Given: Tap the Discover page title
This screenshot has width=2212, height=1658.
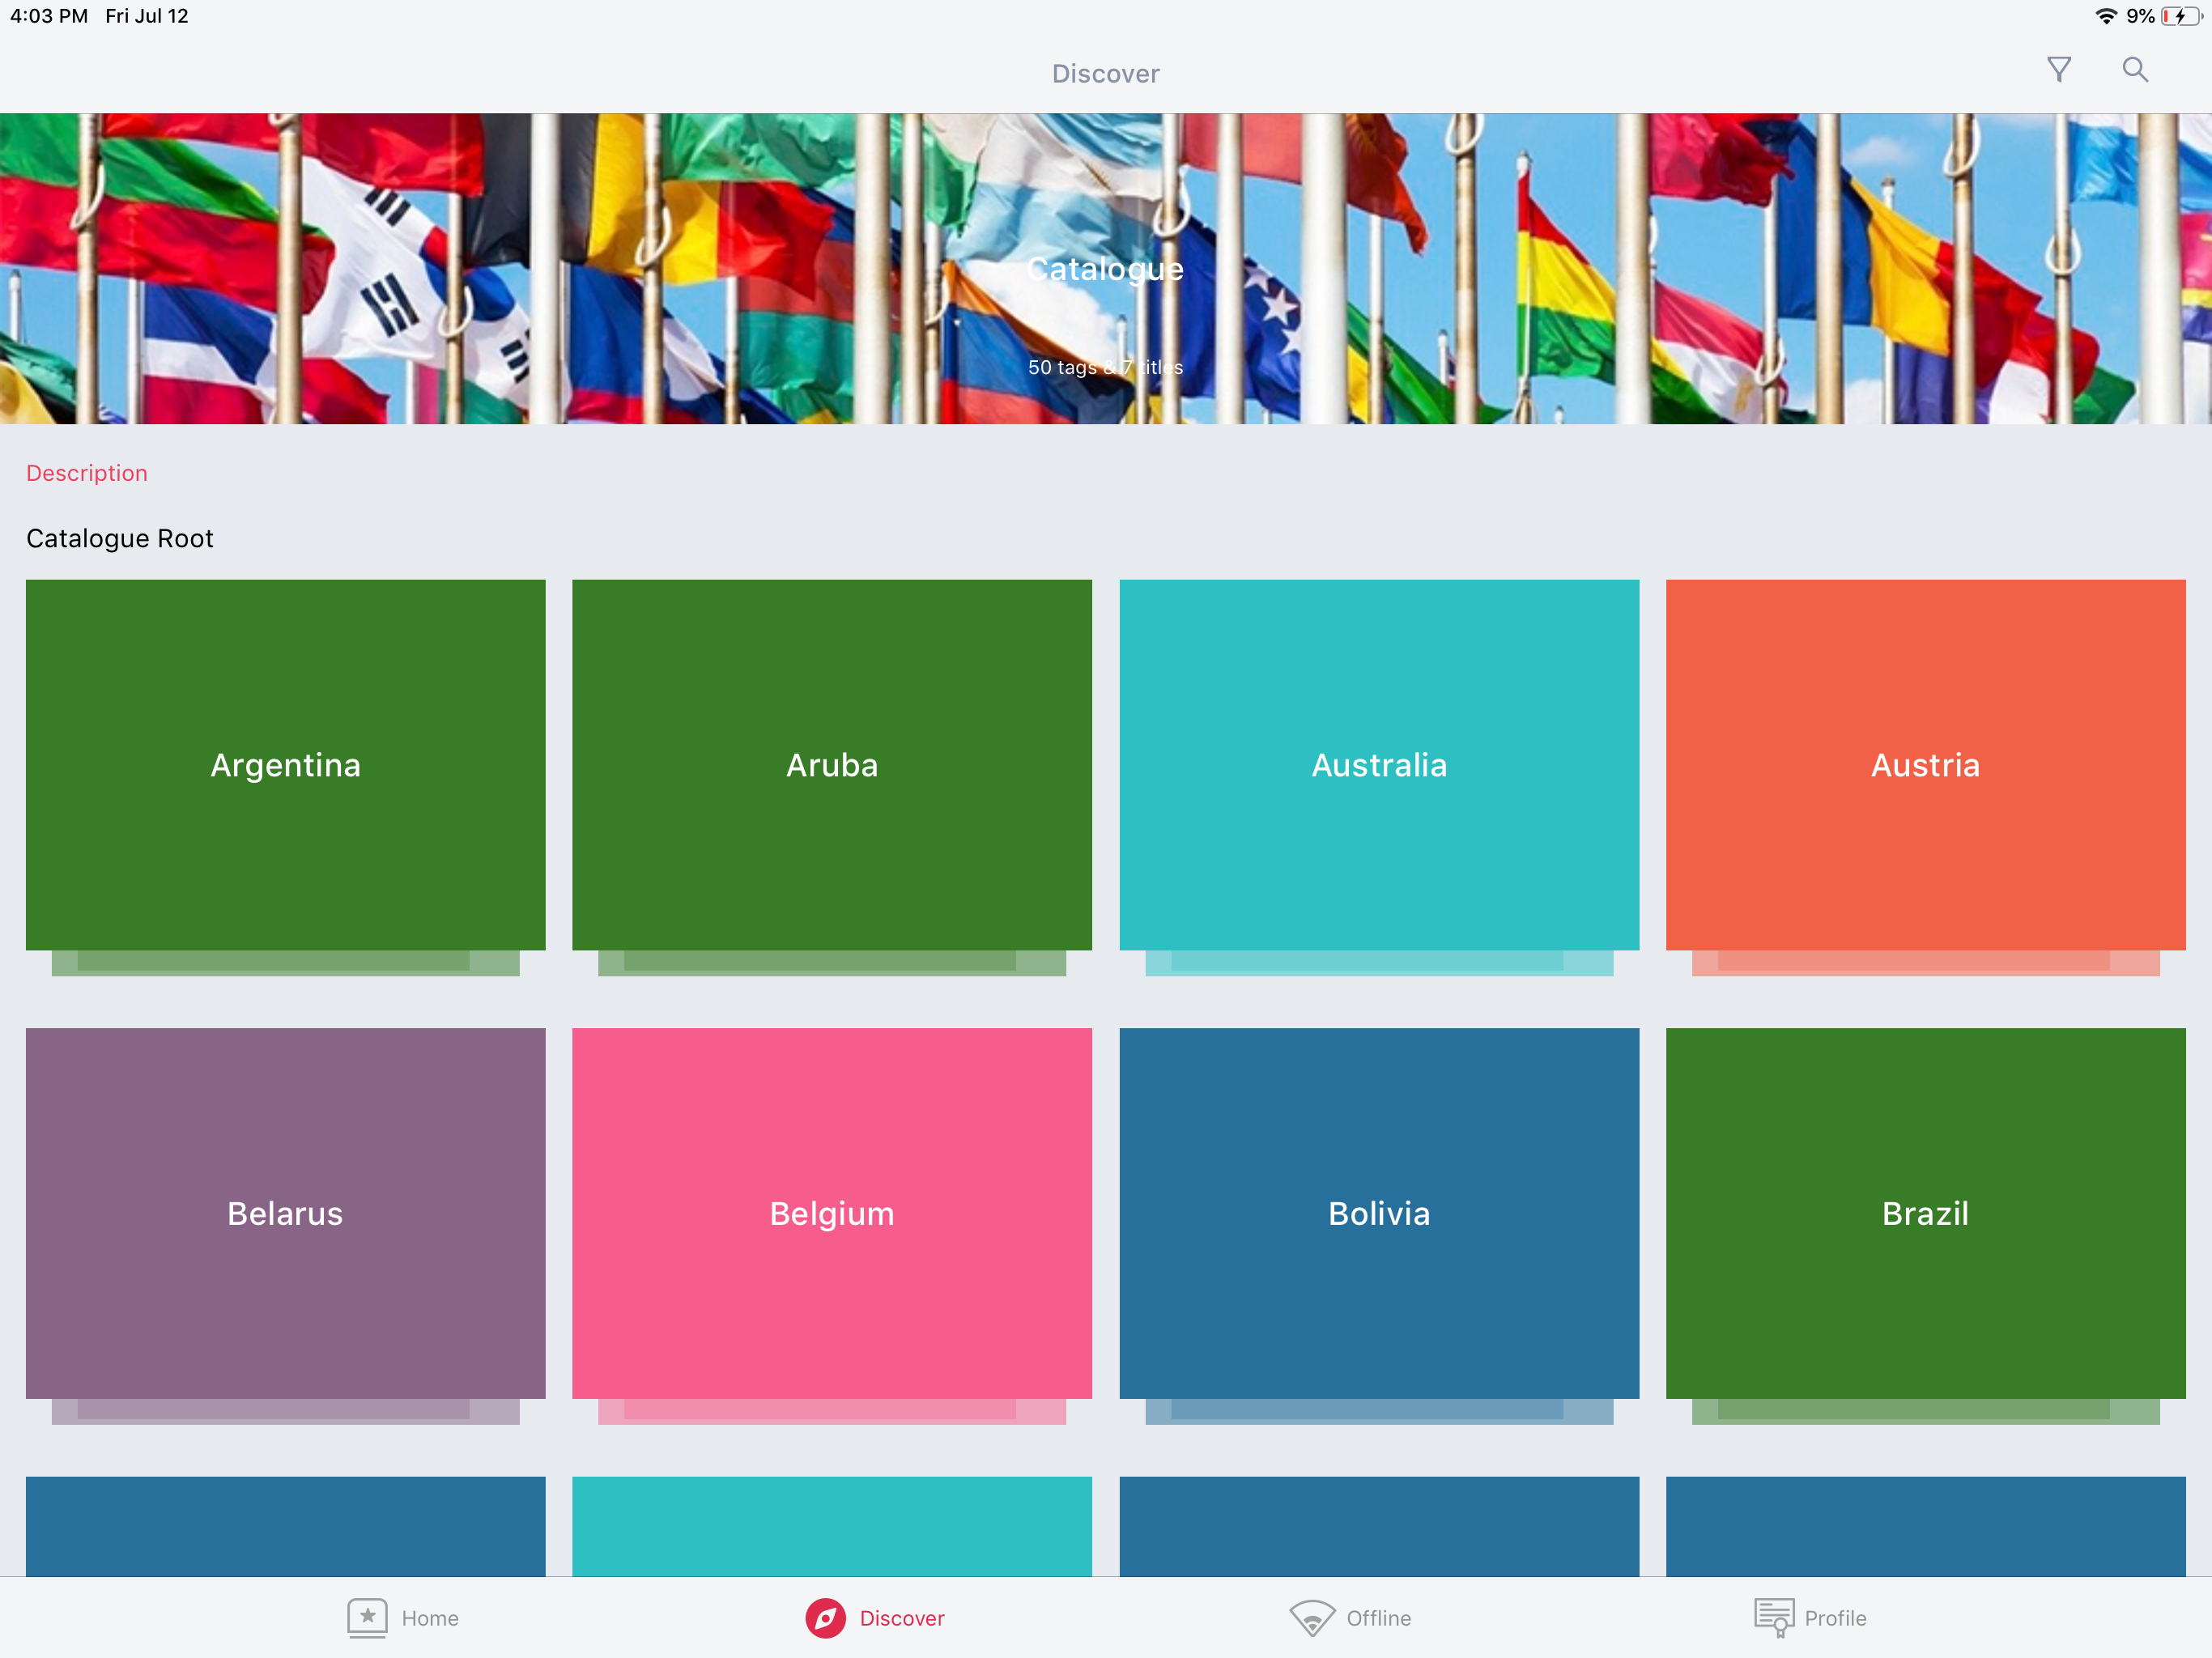Looking at the screenshot, I should click(x=1105, y=74).
